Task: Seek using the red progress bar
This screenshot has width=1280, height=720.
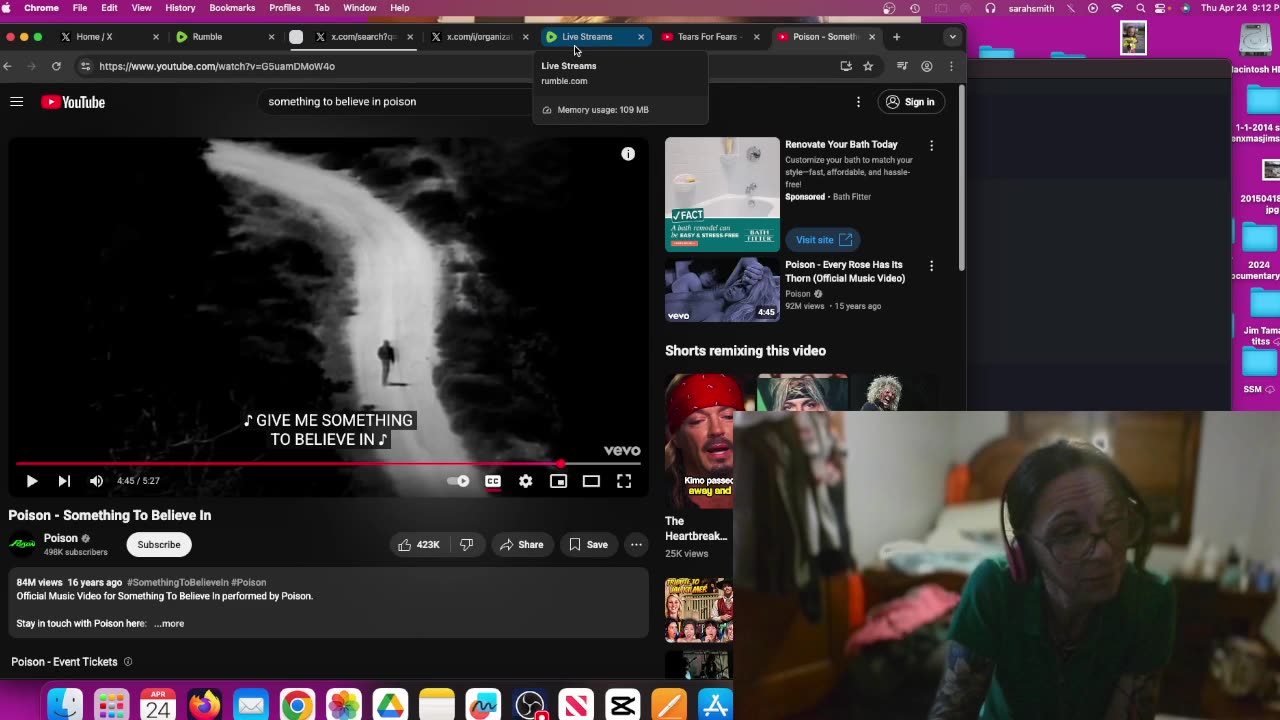Action: [328, 464]
